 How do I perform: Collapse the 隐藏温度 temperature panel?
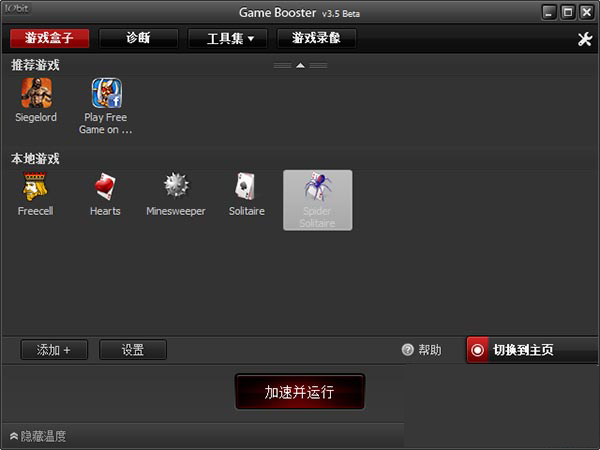[38, 436]
